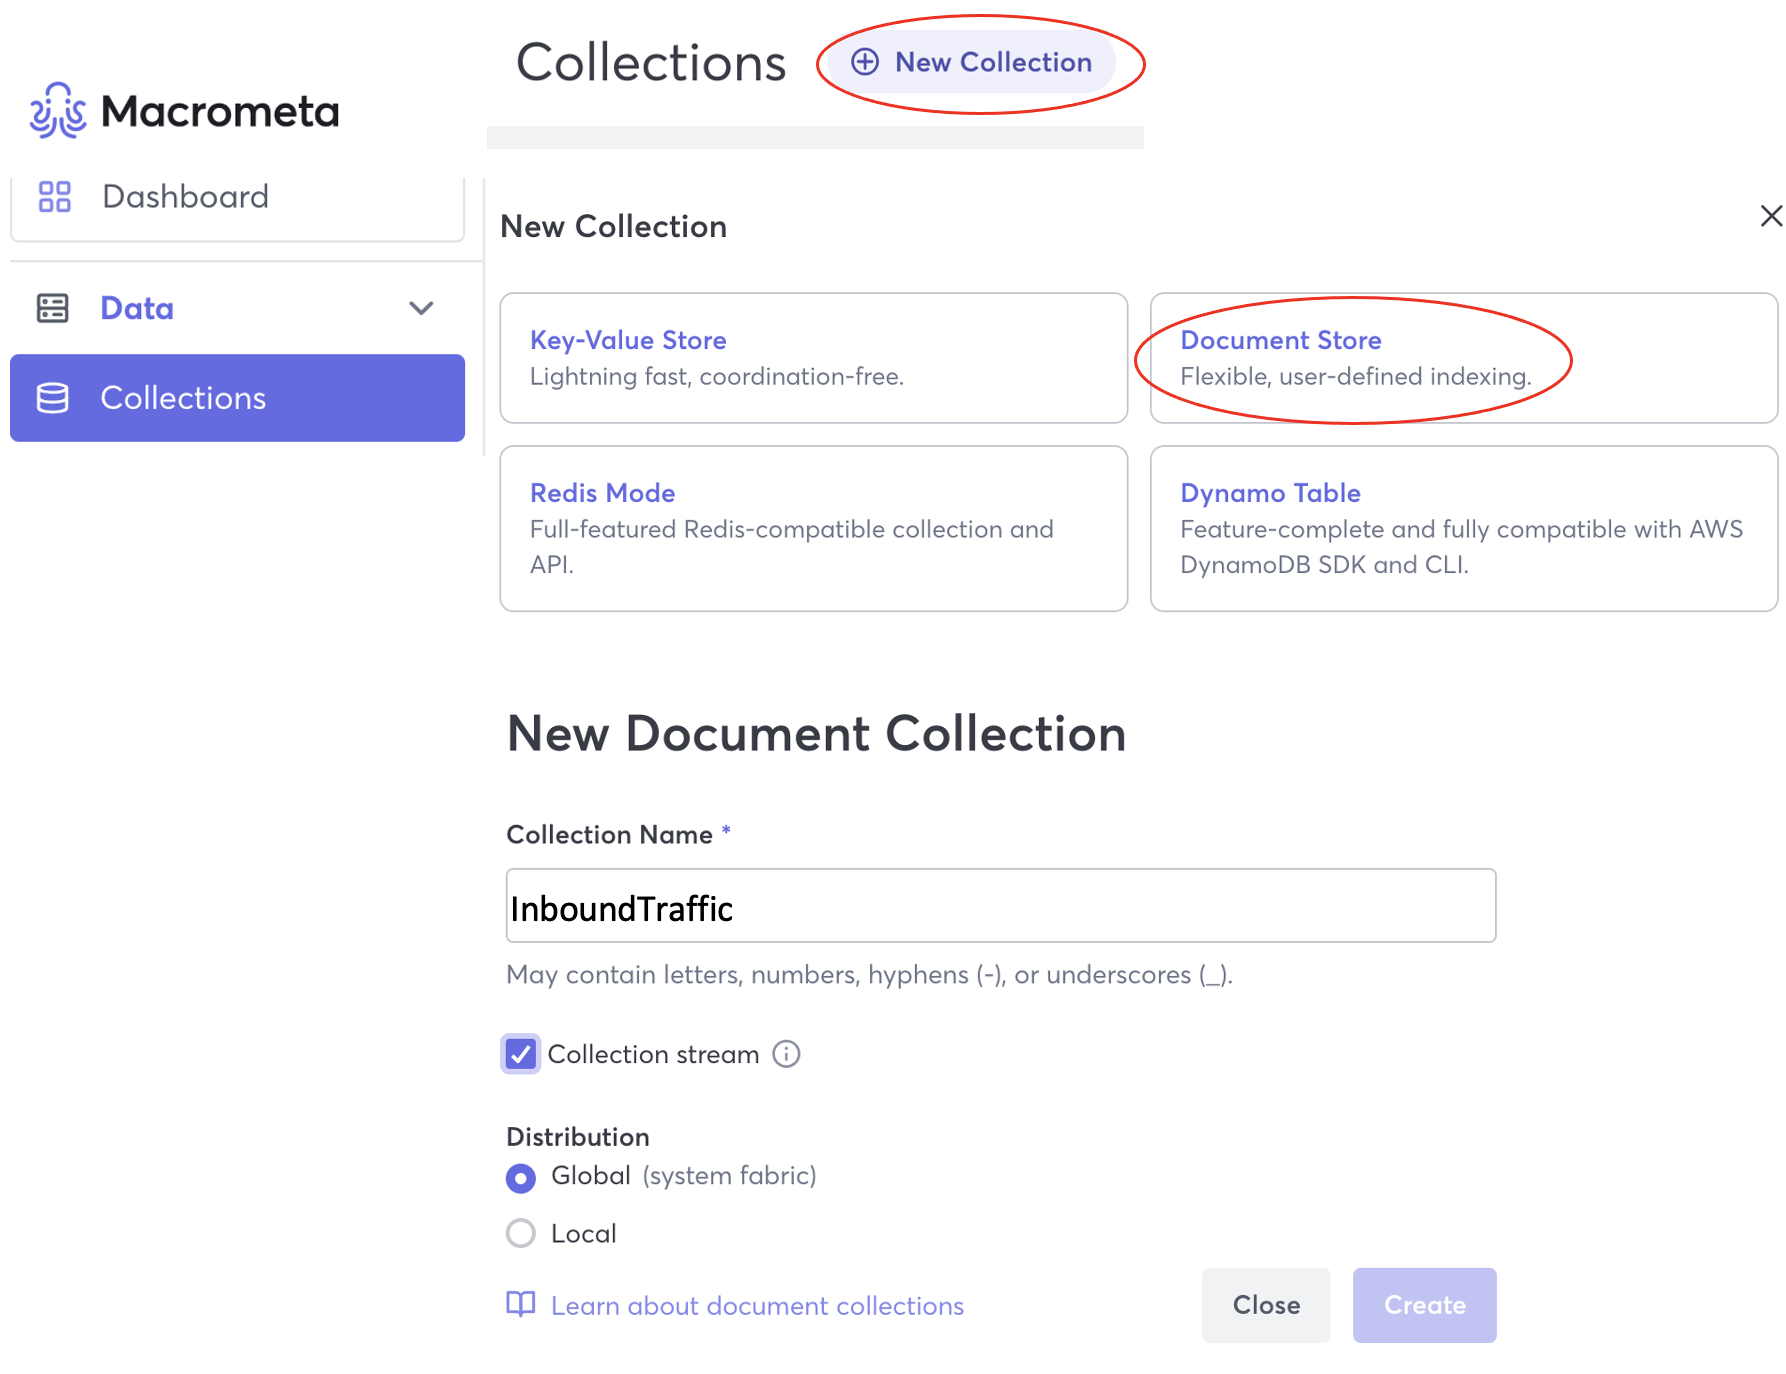Choose the Document Store collection type
This screenshot has height=1374, width=1786.
click(1464, 358)
